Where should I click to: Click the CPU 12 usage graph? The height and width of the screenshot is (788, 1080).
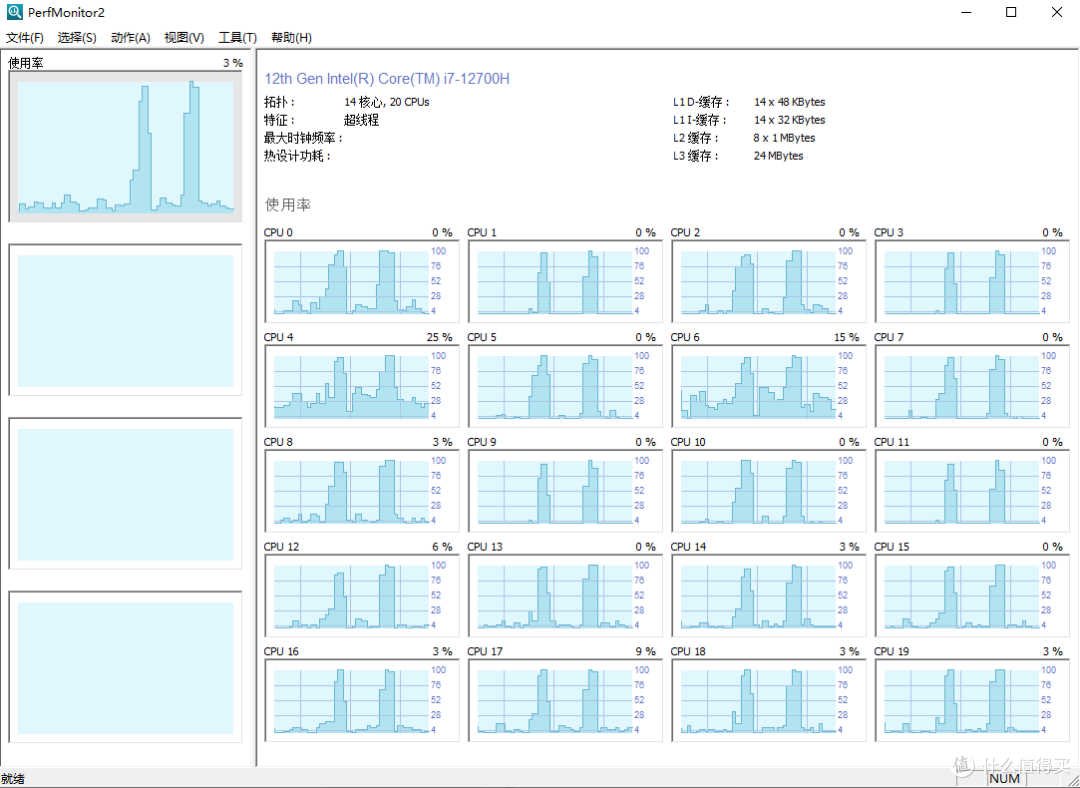pos(351,596)
